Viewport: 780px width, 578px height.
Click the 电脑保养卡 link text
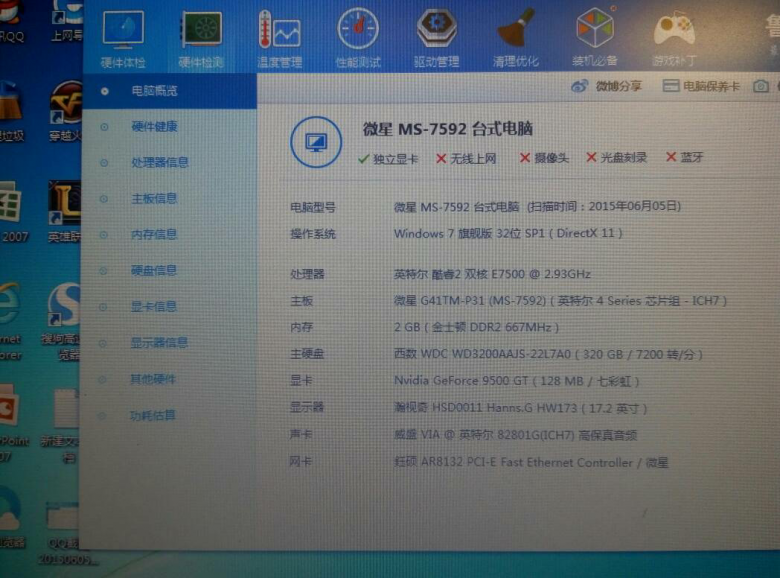[x=711, y=87]
